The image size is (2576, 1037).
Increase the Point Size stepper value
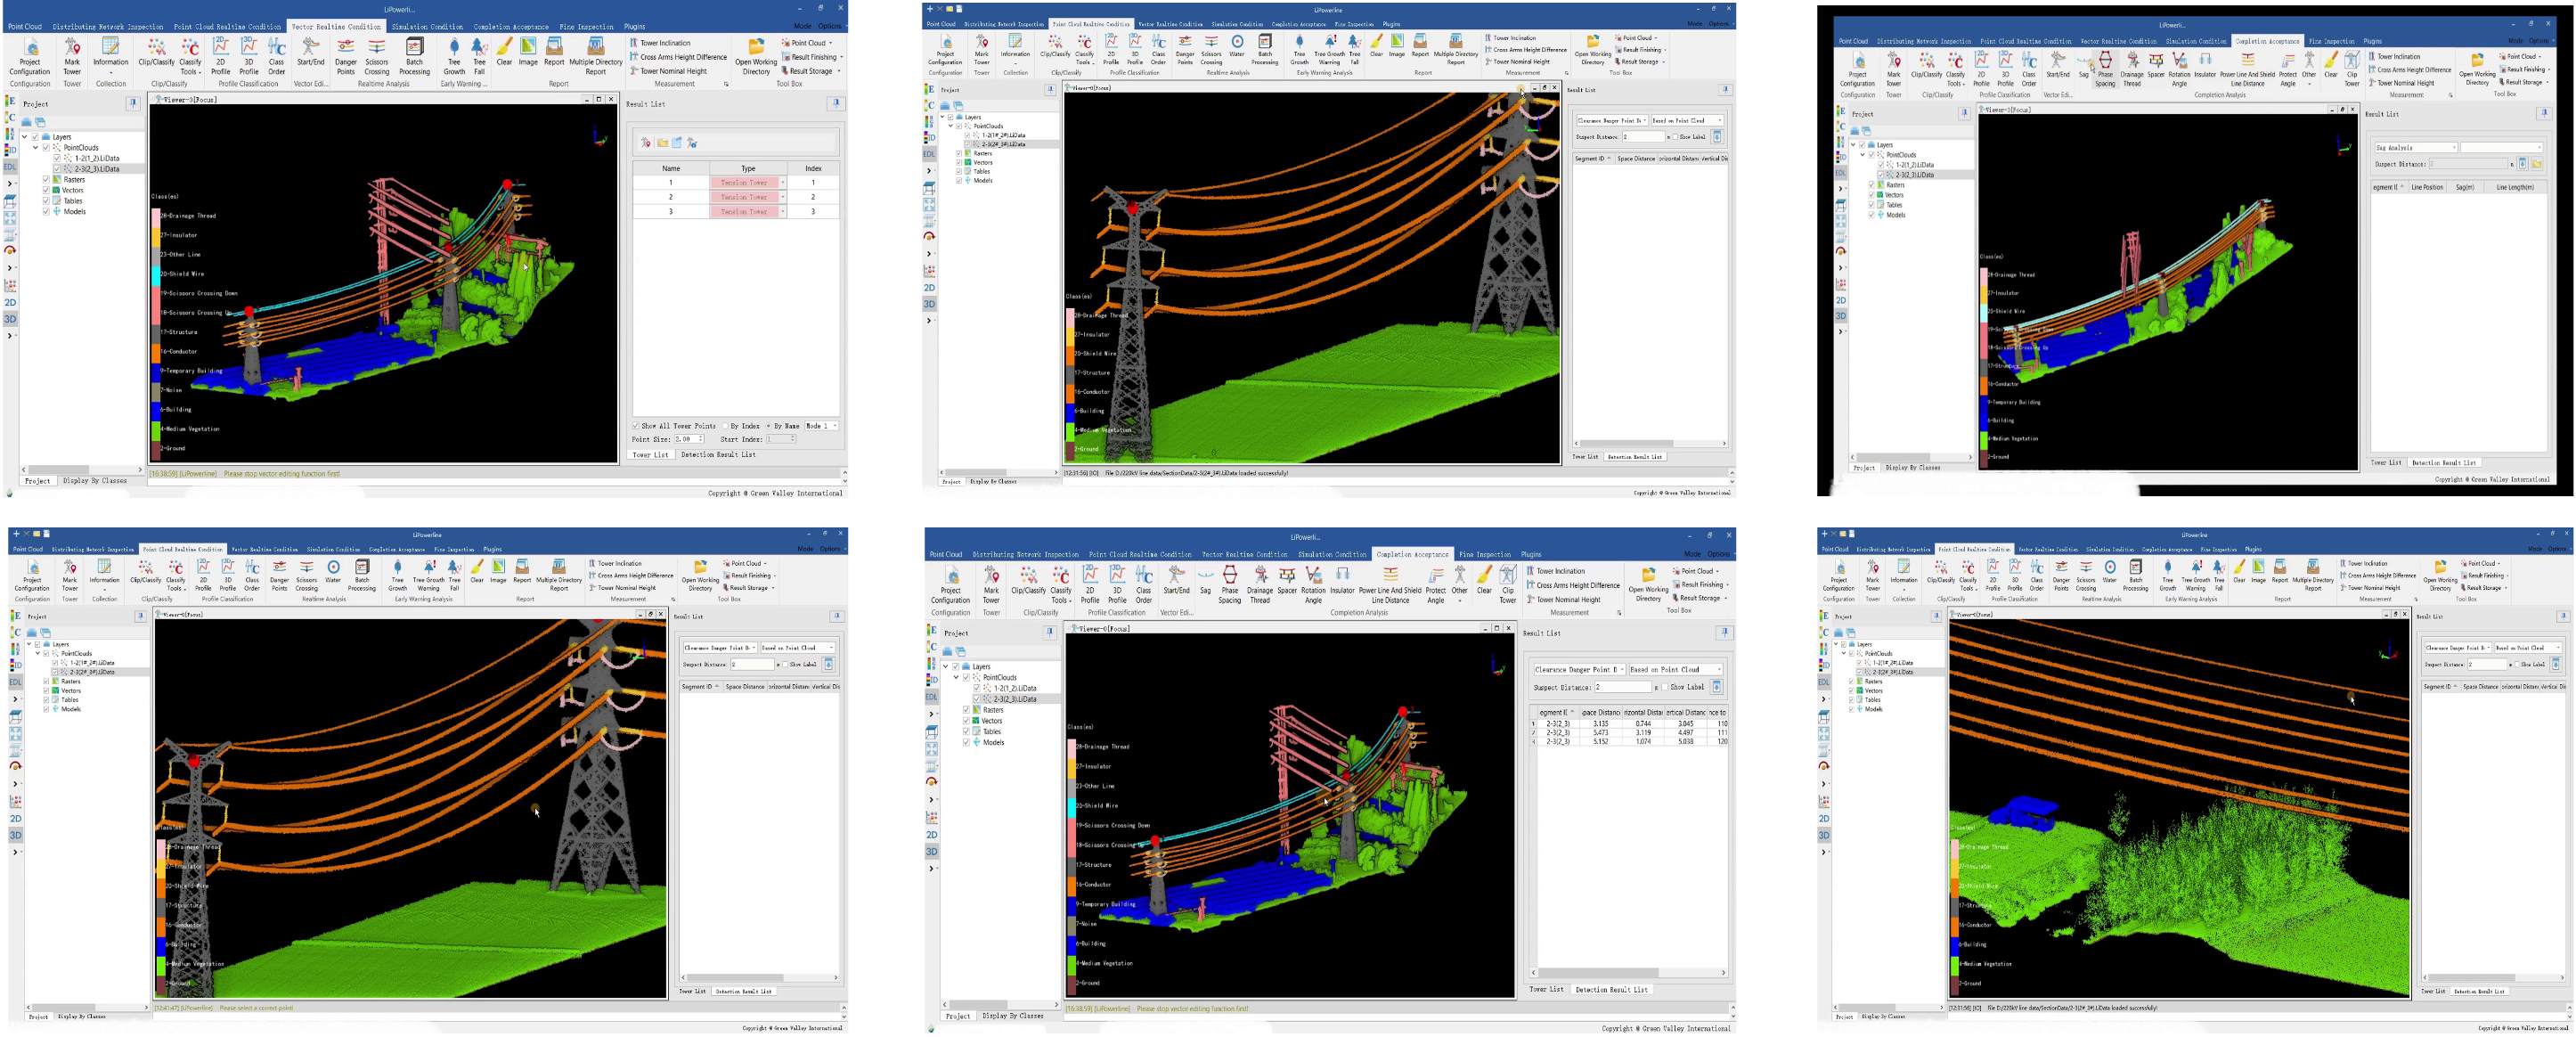pos(701,437)
